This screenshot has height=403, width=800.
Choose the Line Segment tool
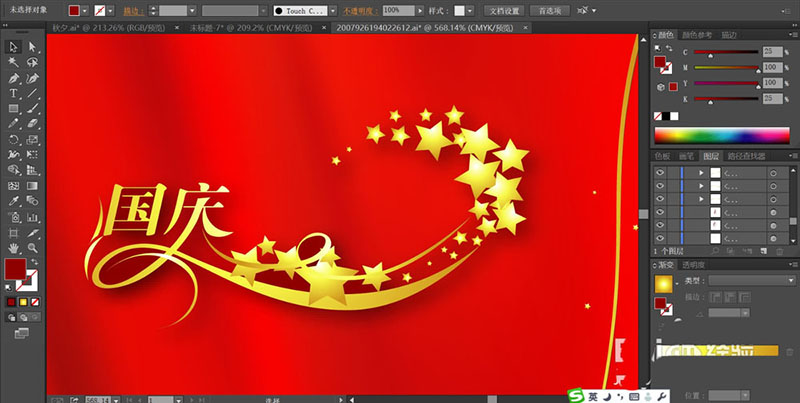pyautogui.click(x=32, y=93)
